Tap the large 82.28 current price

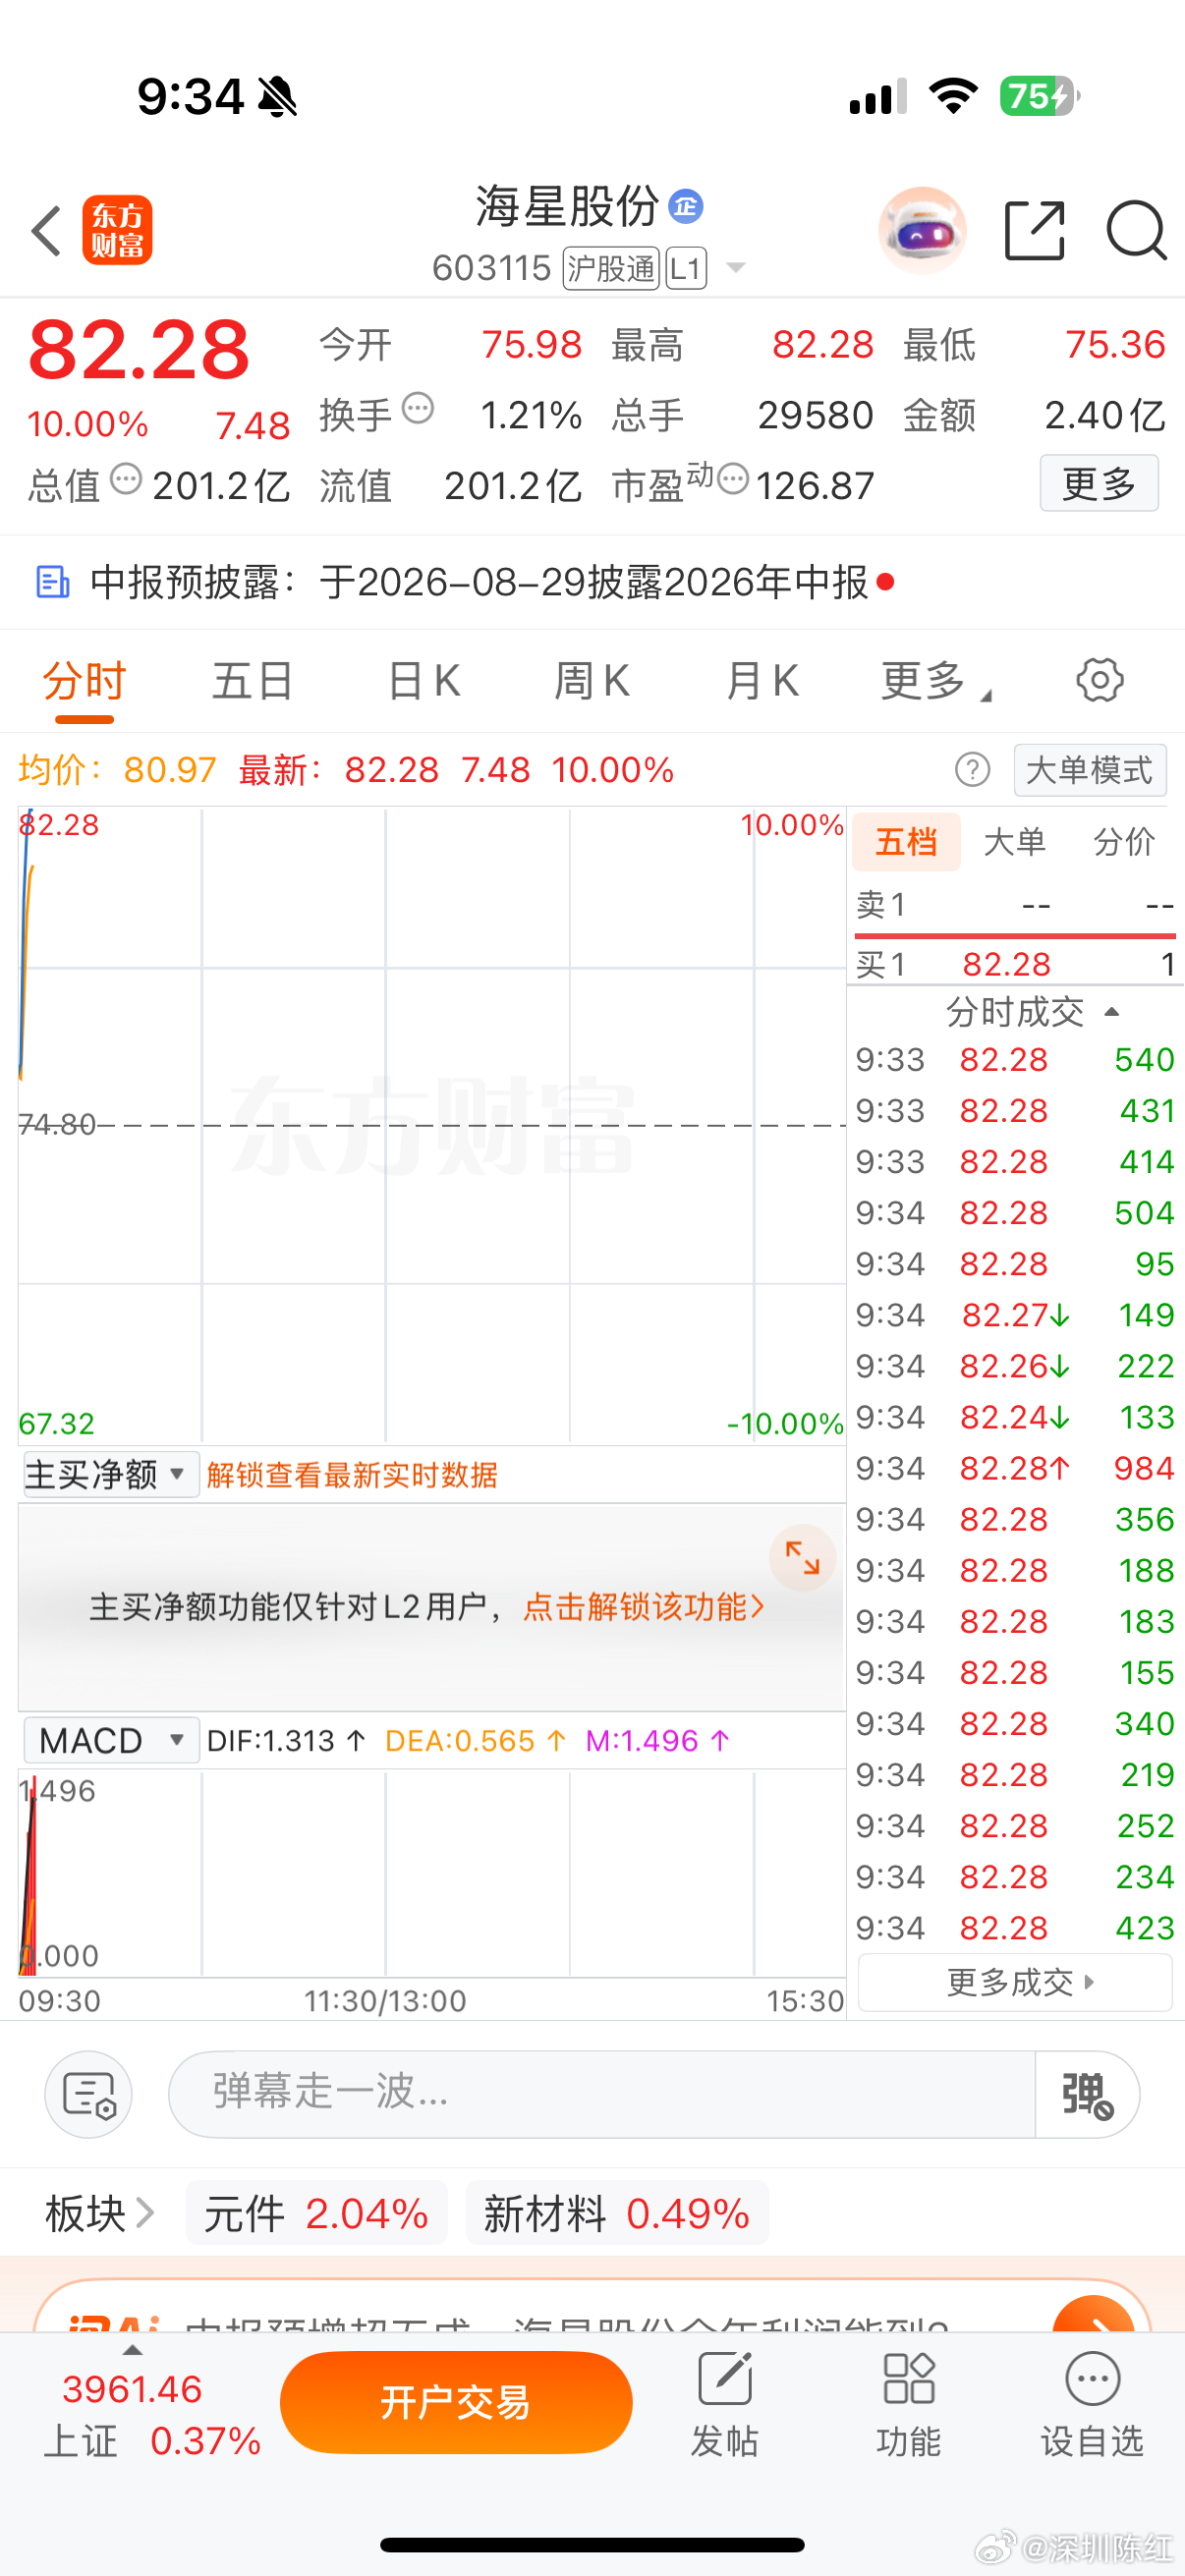(139, 350)
